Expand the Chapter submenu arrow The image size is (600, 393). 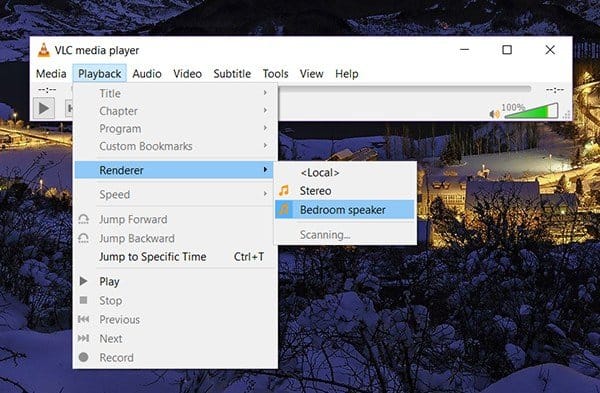265,111
